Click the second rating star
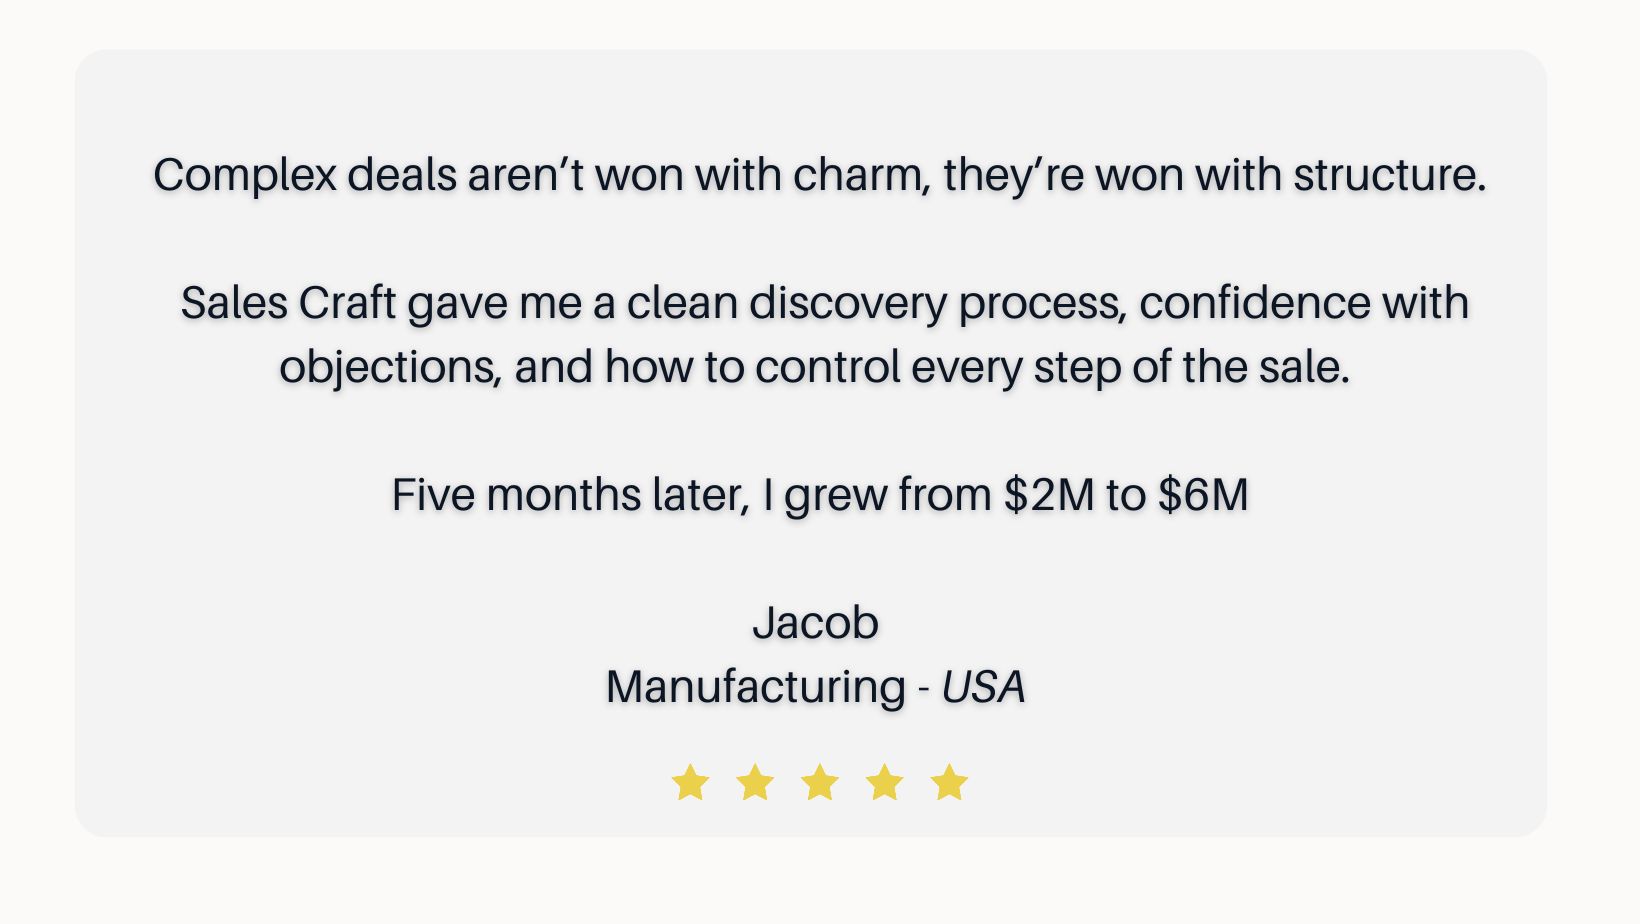Image resolution: width=1640 pixels, height=924 pixels. coord(755,783)
